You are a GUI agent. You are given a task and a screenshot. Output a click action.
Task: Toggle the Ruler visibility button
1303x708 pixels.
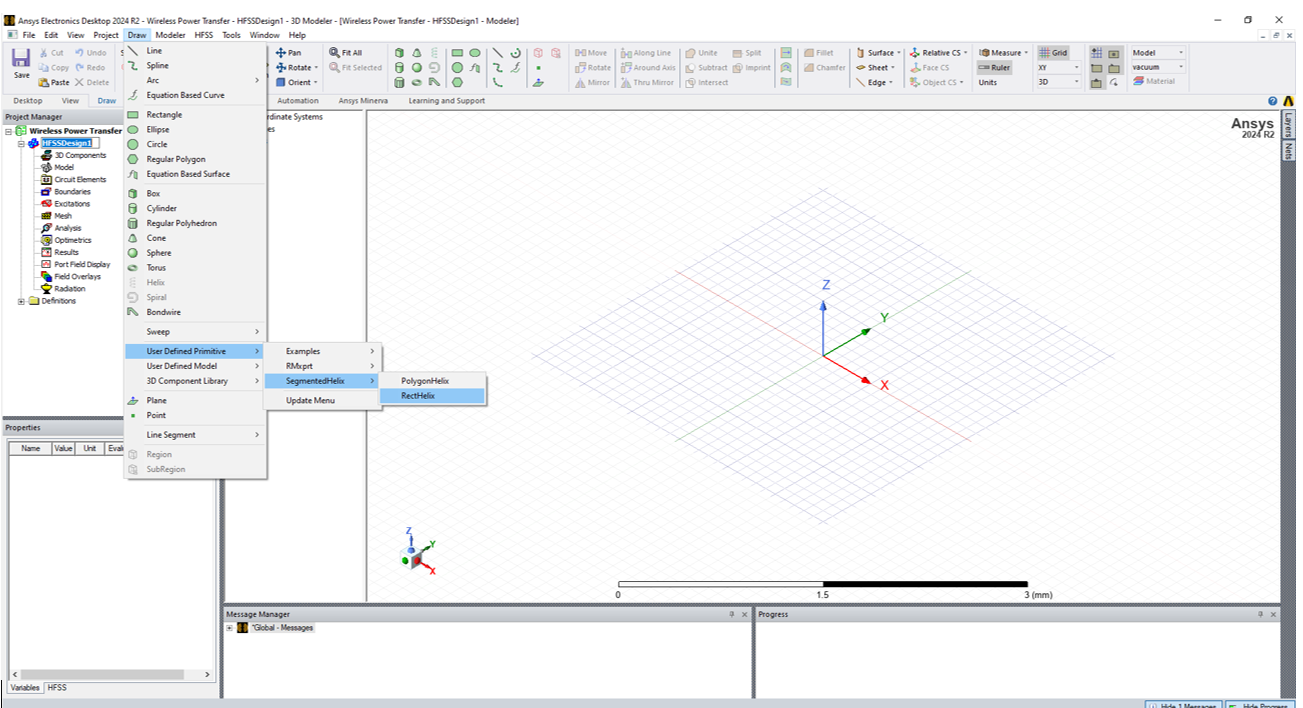[994, 68]
